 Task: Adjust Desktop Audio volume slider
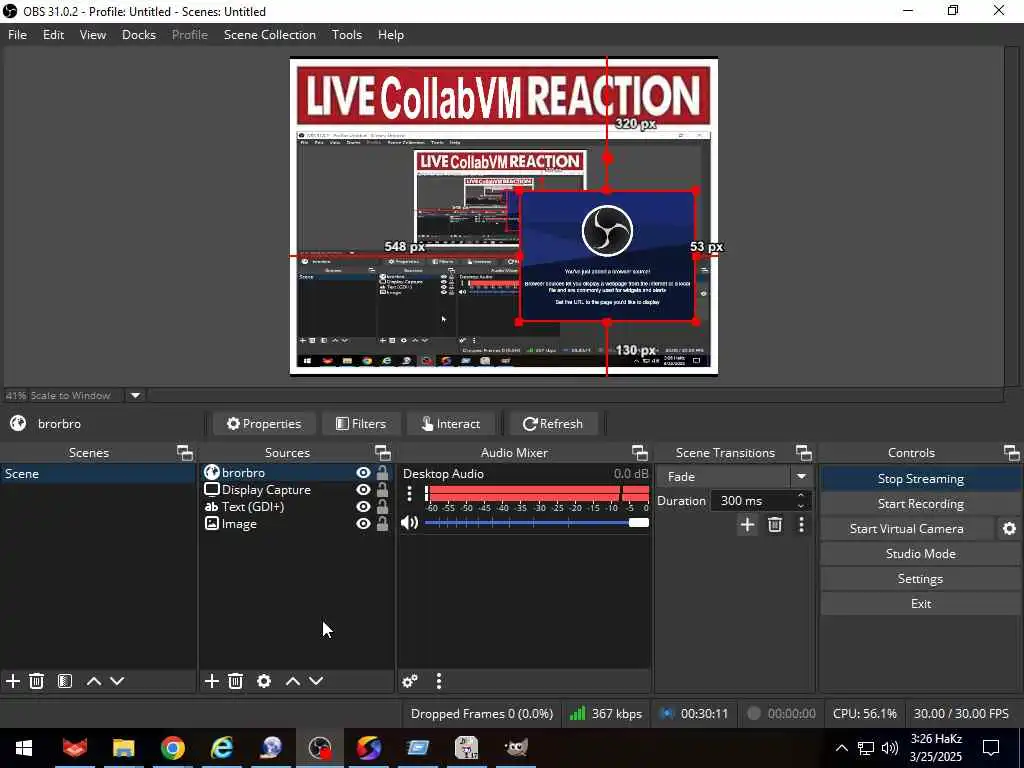(536, 522)
